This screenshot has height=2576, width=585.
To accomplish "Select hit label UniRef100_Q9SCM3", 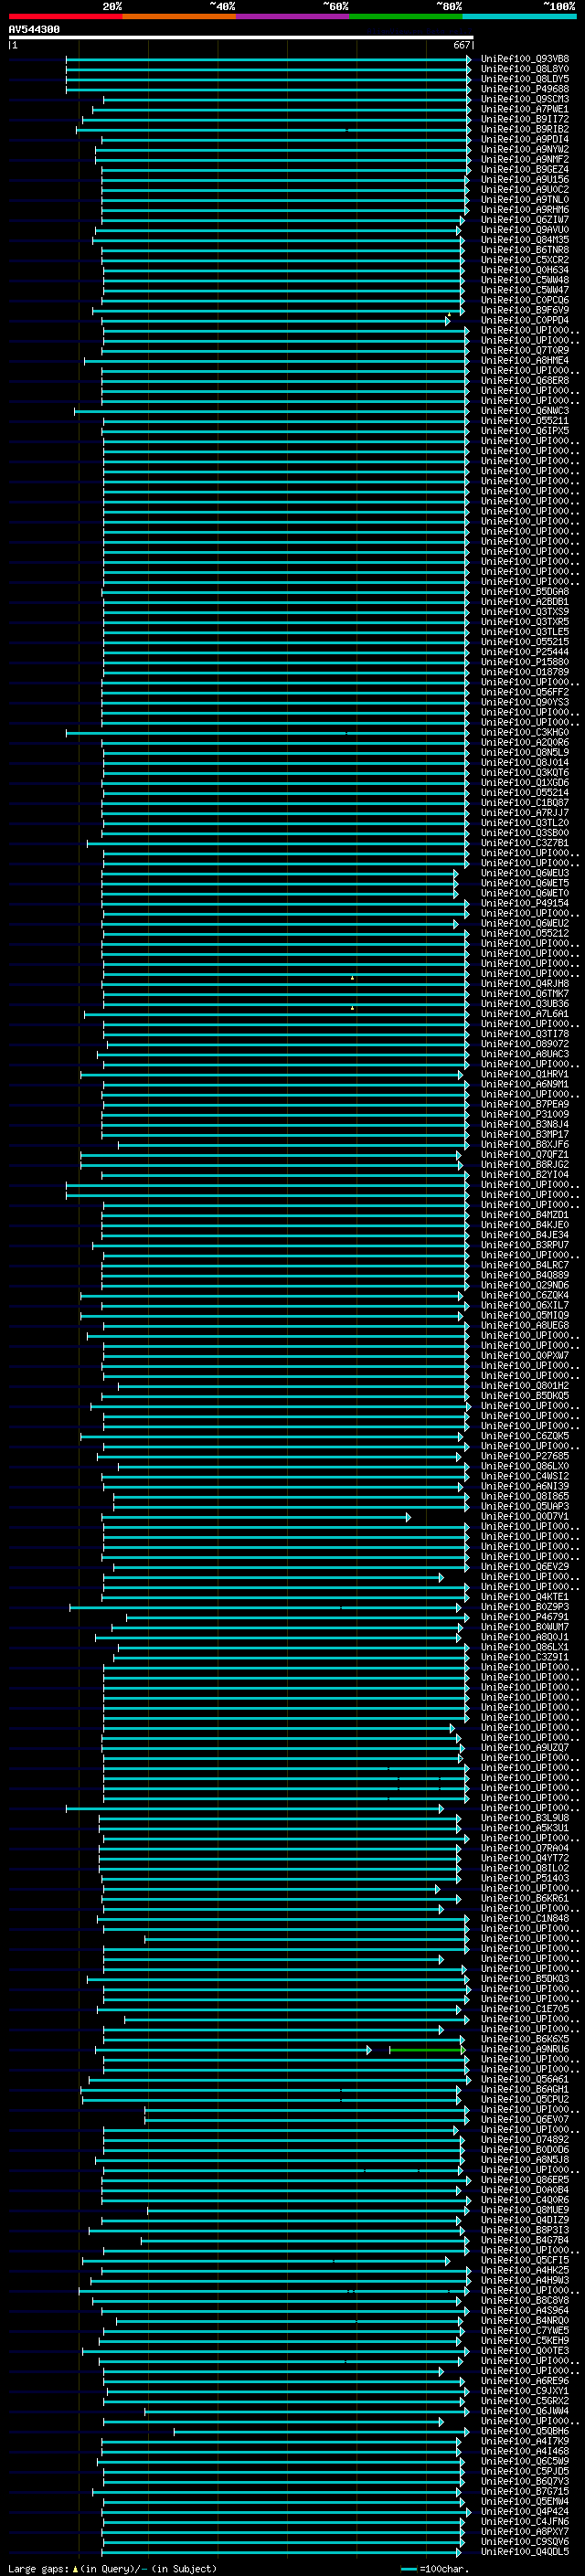I will point(525,99).
